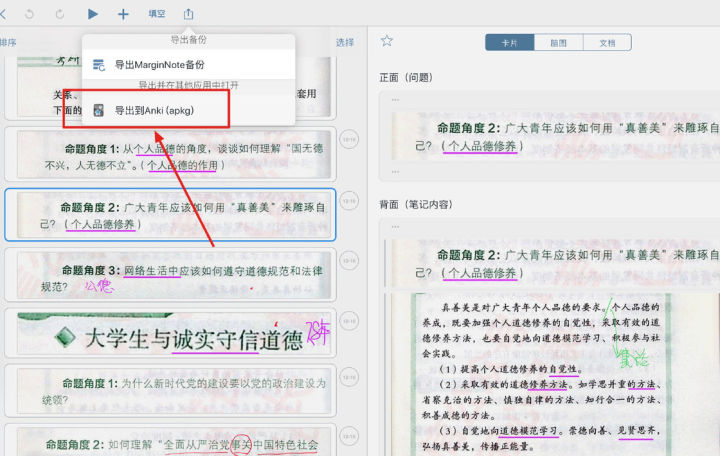Screen dimensions: 720x456
Task: Choose 导出MarginNote备份 option
Action: 188,65
